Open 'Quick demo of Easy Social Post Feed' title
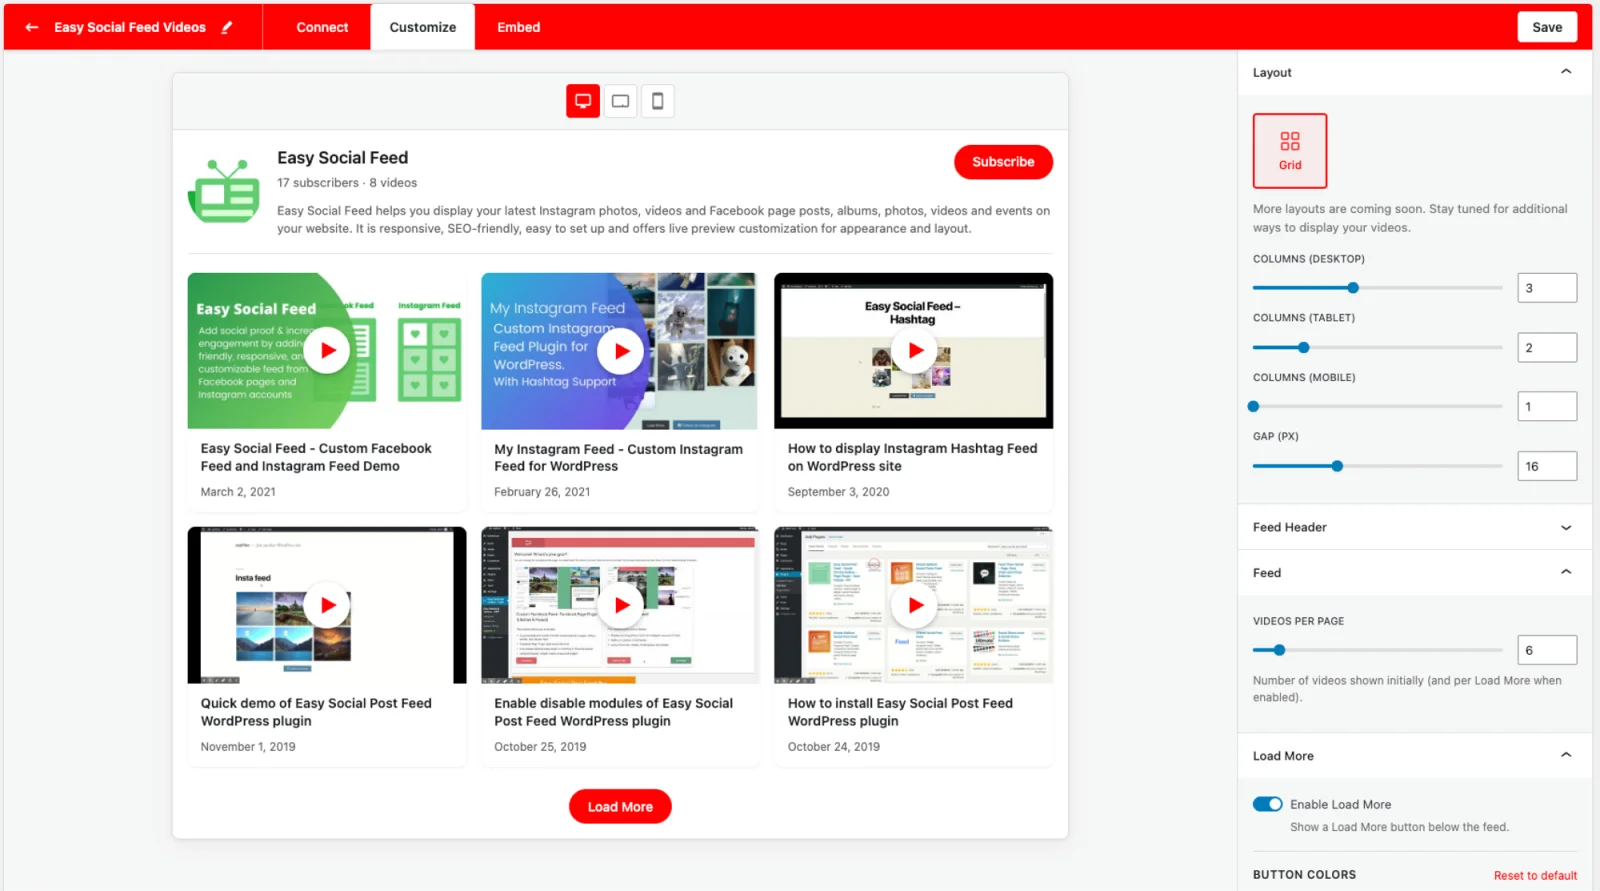 tap(316, 712)
